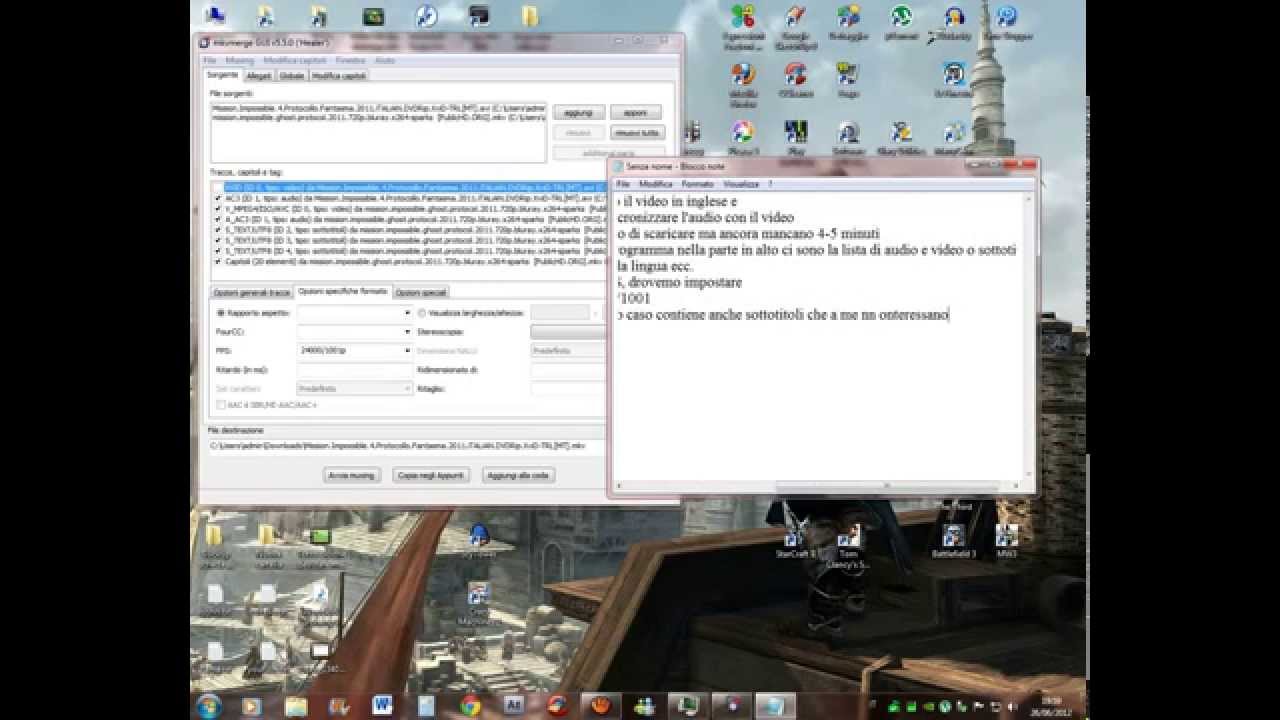
Task: Uncheck V_MPEG4/ISO/AVC video track
Action: coord(218,209)
